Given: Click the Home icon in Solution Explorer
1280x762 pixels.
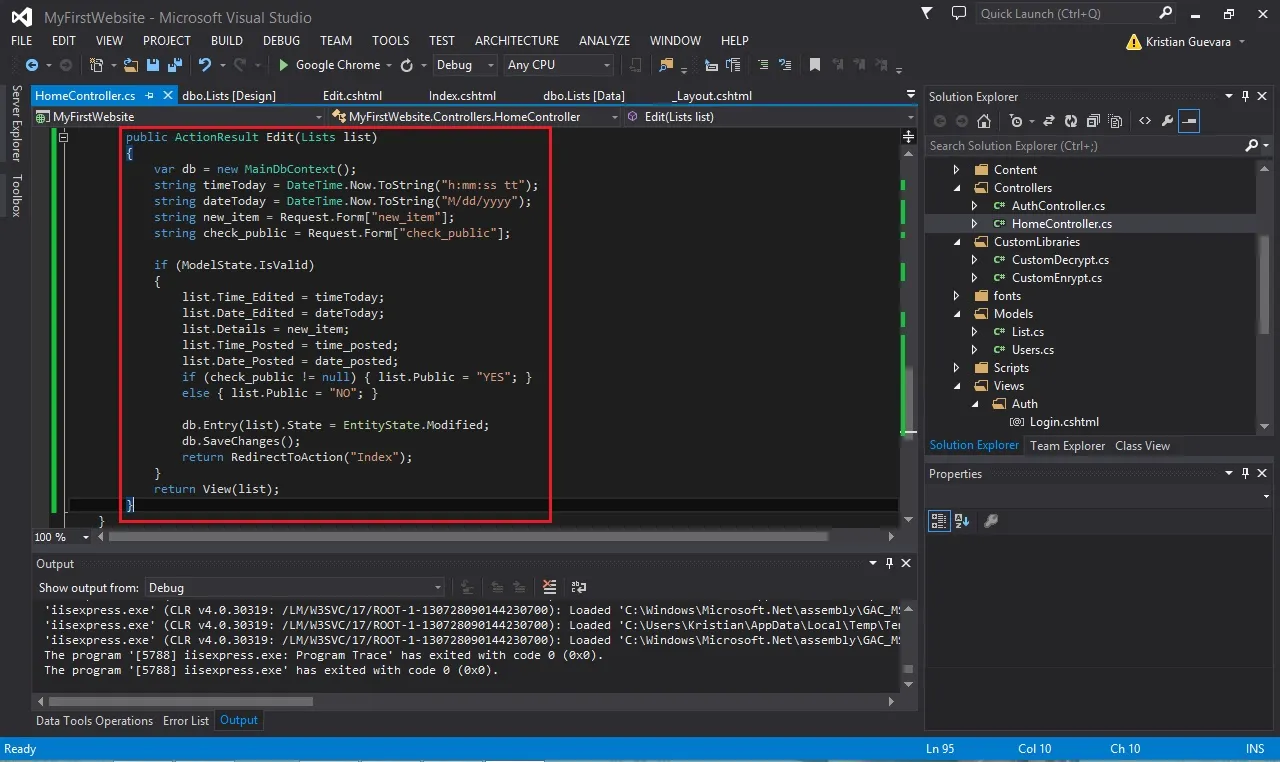Looking at the screenshot, I should click(x=984, y=121).
